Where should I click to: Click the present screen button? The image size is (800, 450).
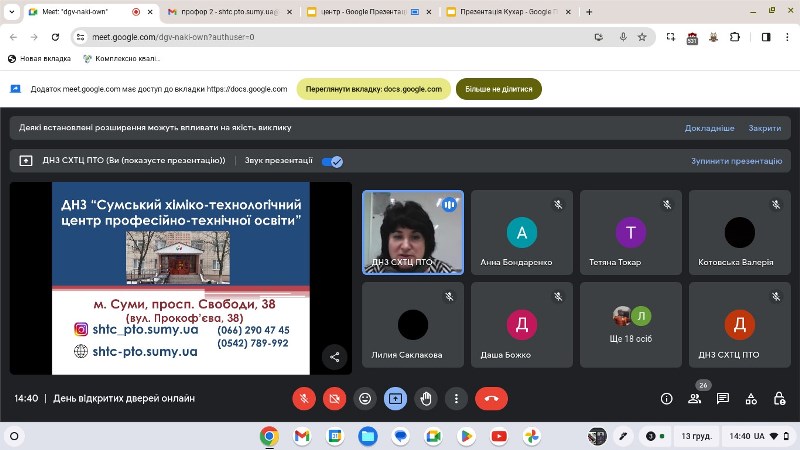(x=395, y=398)
